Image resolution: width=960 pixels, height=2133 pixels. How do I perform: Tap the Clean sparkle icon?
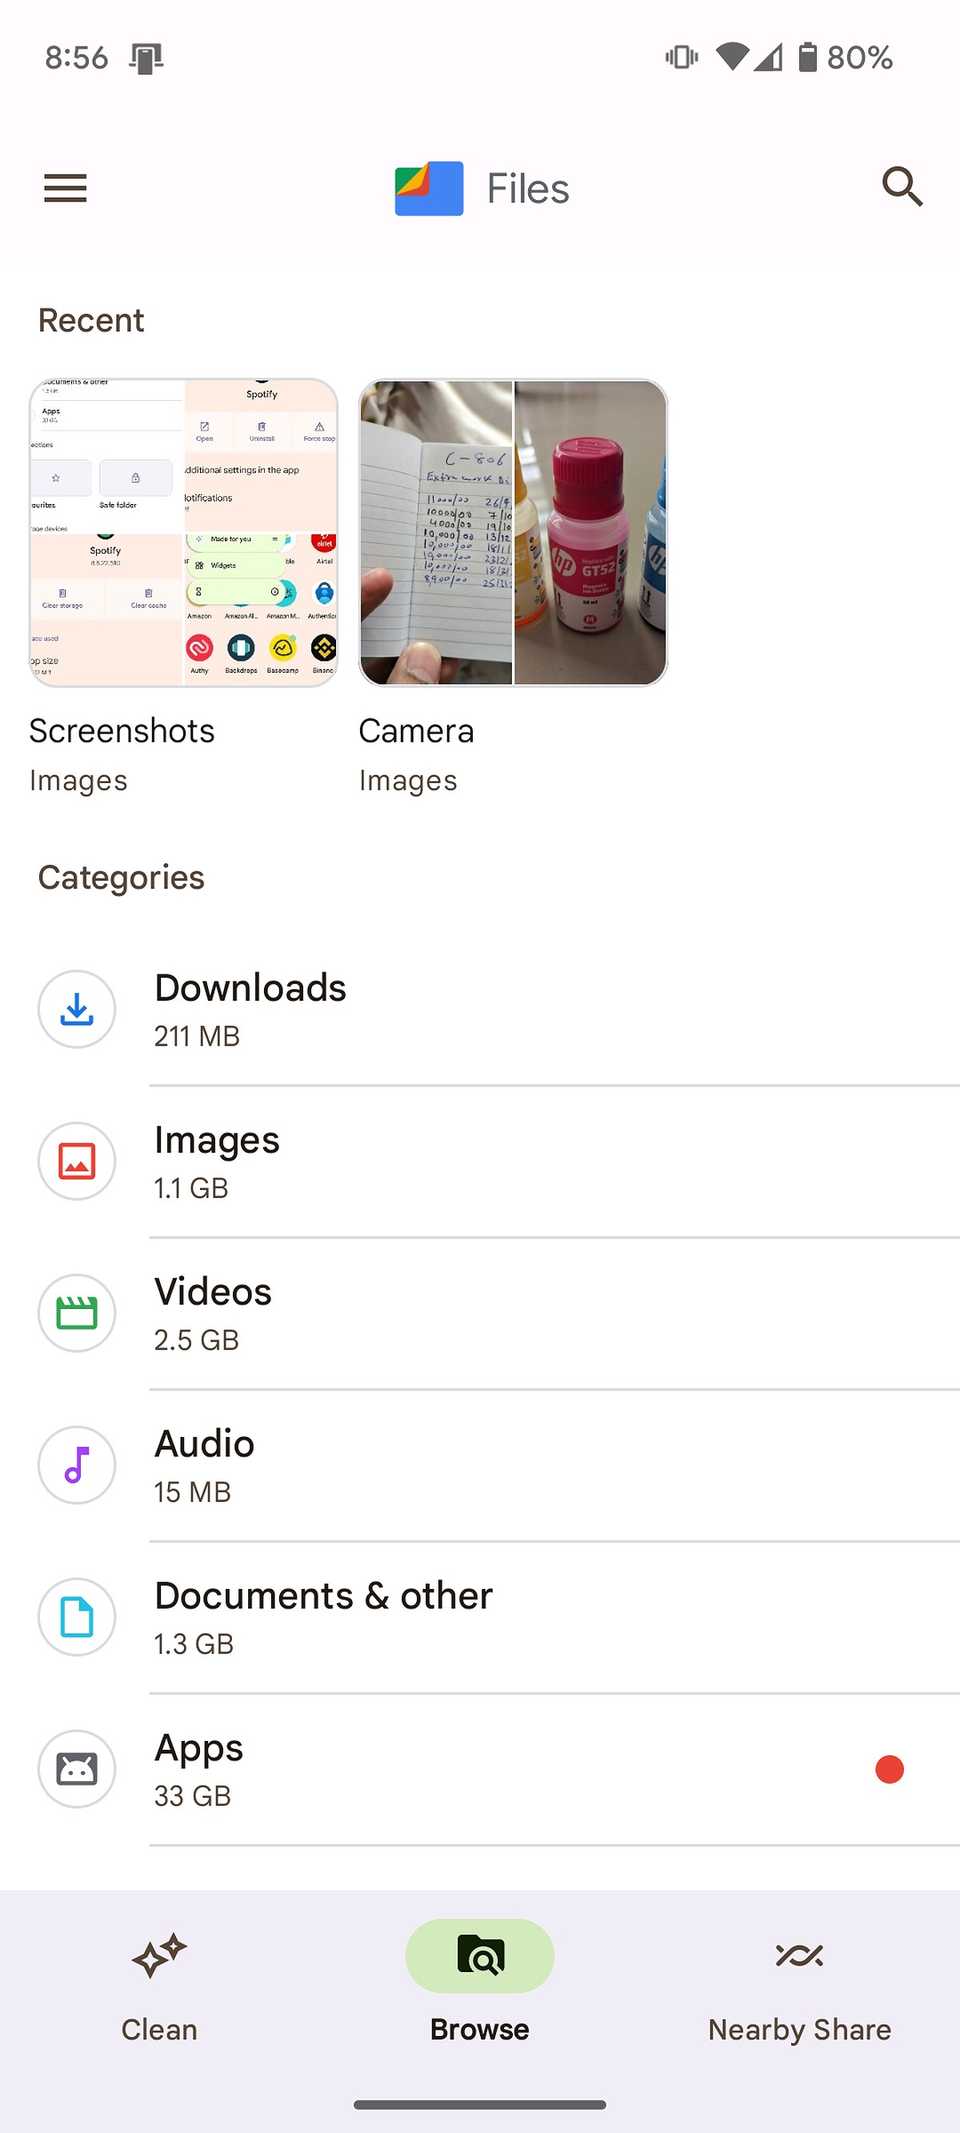(x=159, y=1956)
